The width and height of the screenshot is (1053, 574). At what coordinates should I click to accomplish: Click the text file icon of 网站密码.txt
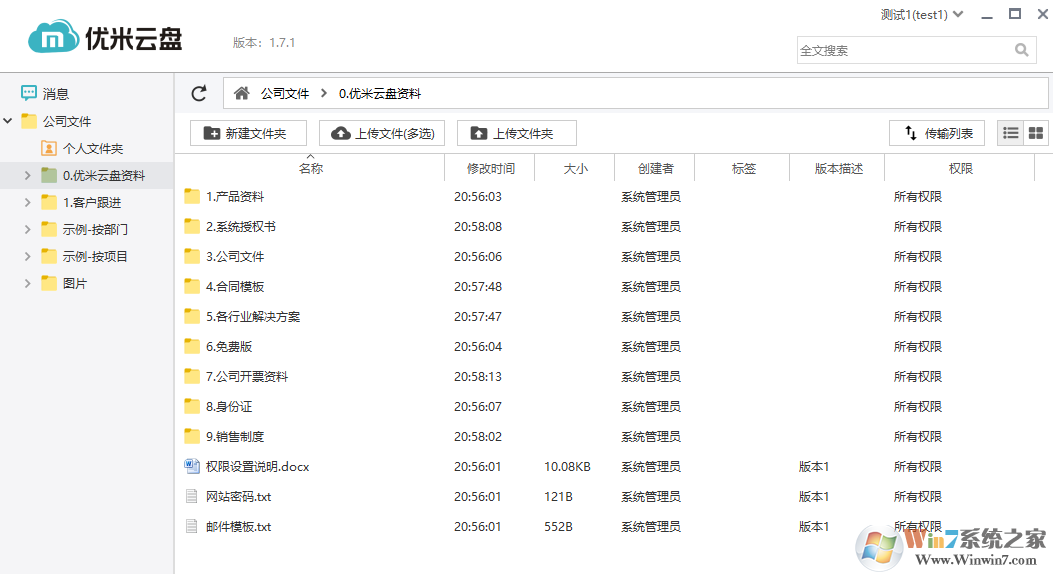pos(192,496)
